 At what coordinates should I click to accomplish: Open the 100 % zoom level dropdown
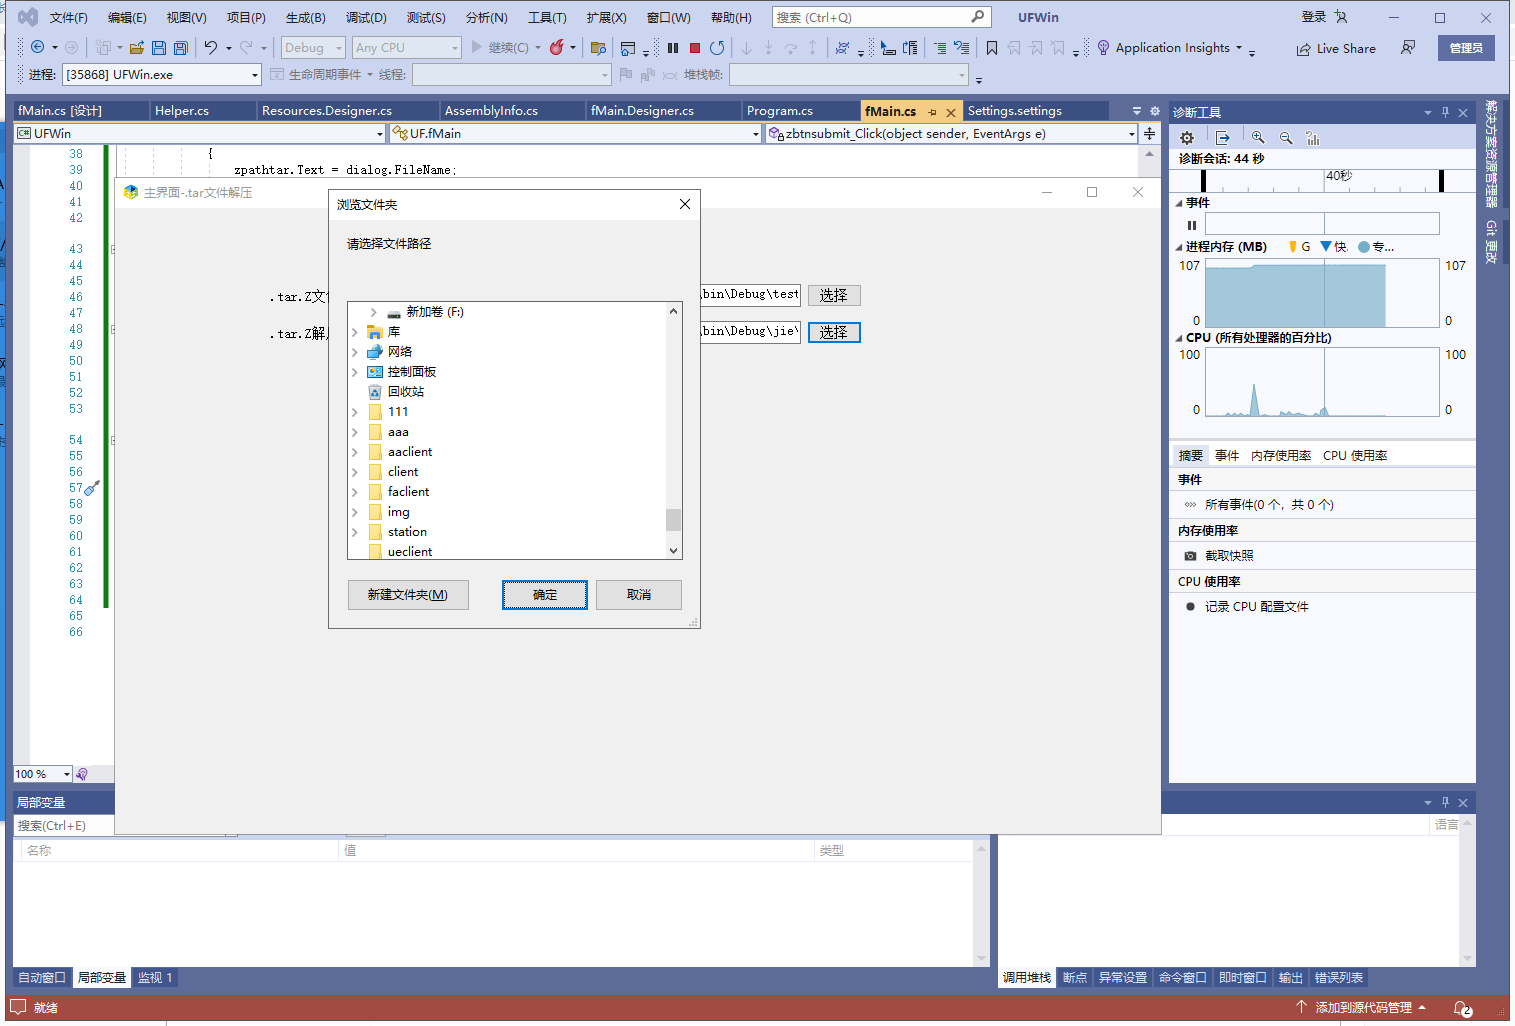tap(43, 774)
